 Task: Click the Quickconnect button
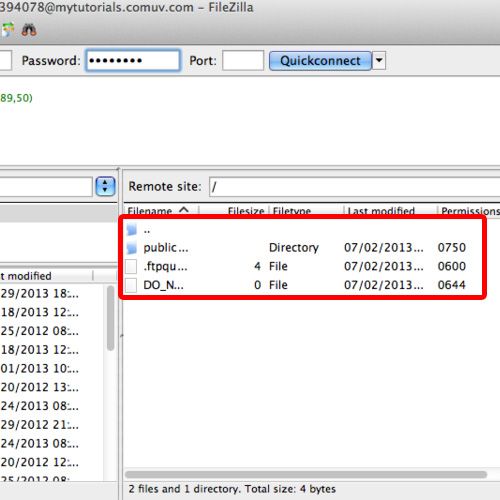tap(320, 61)
